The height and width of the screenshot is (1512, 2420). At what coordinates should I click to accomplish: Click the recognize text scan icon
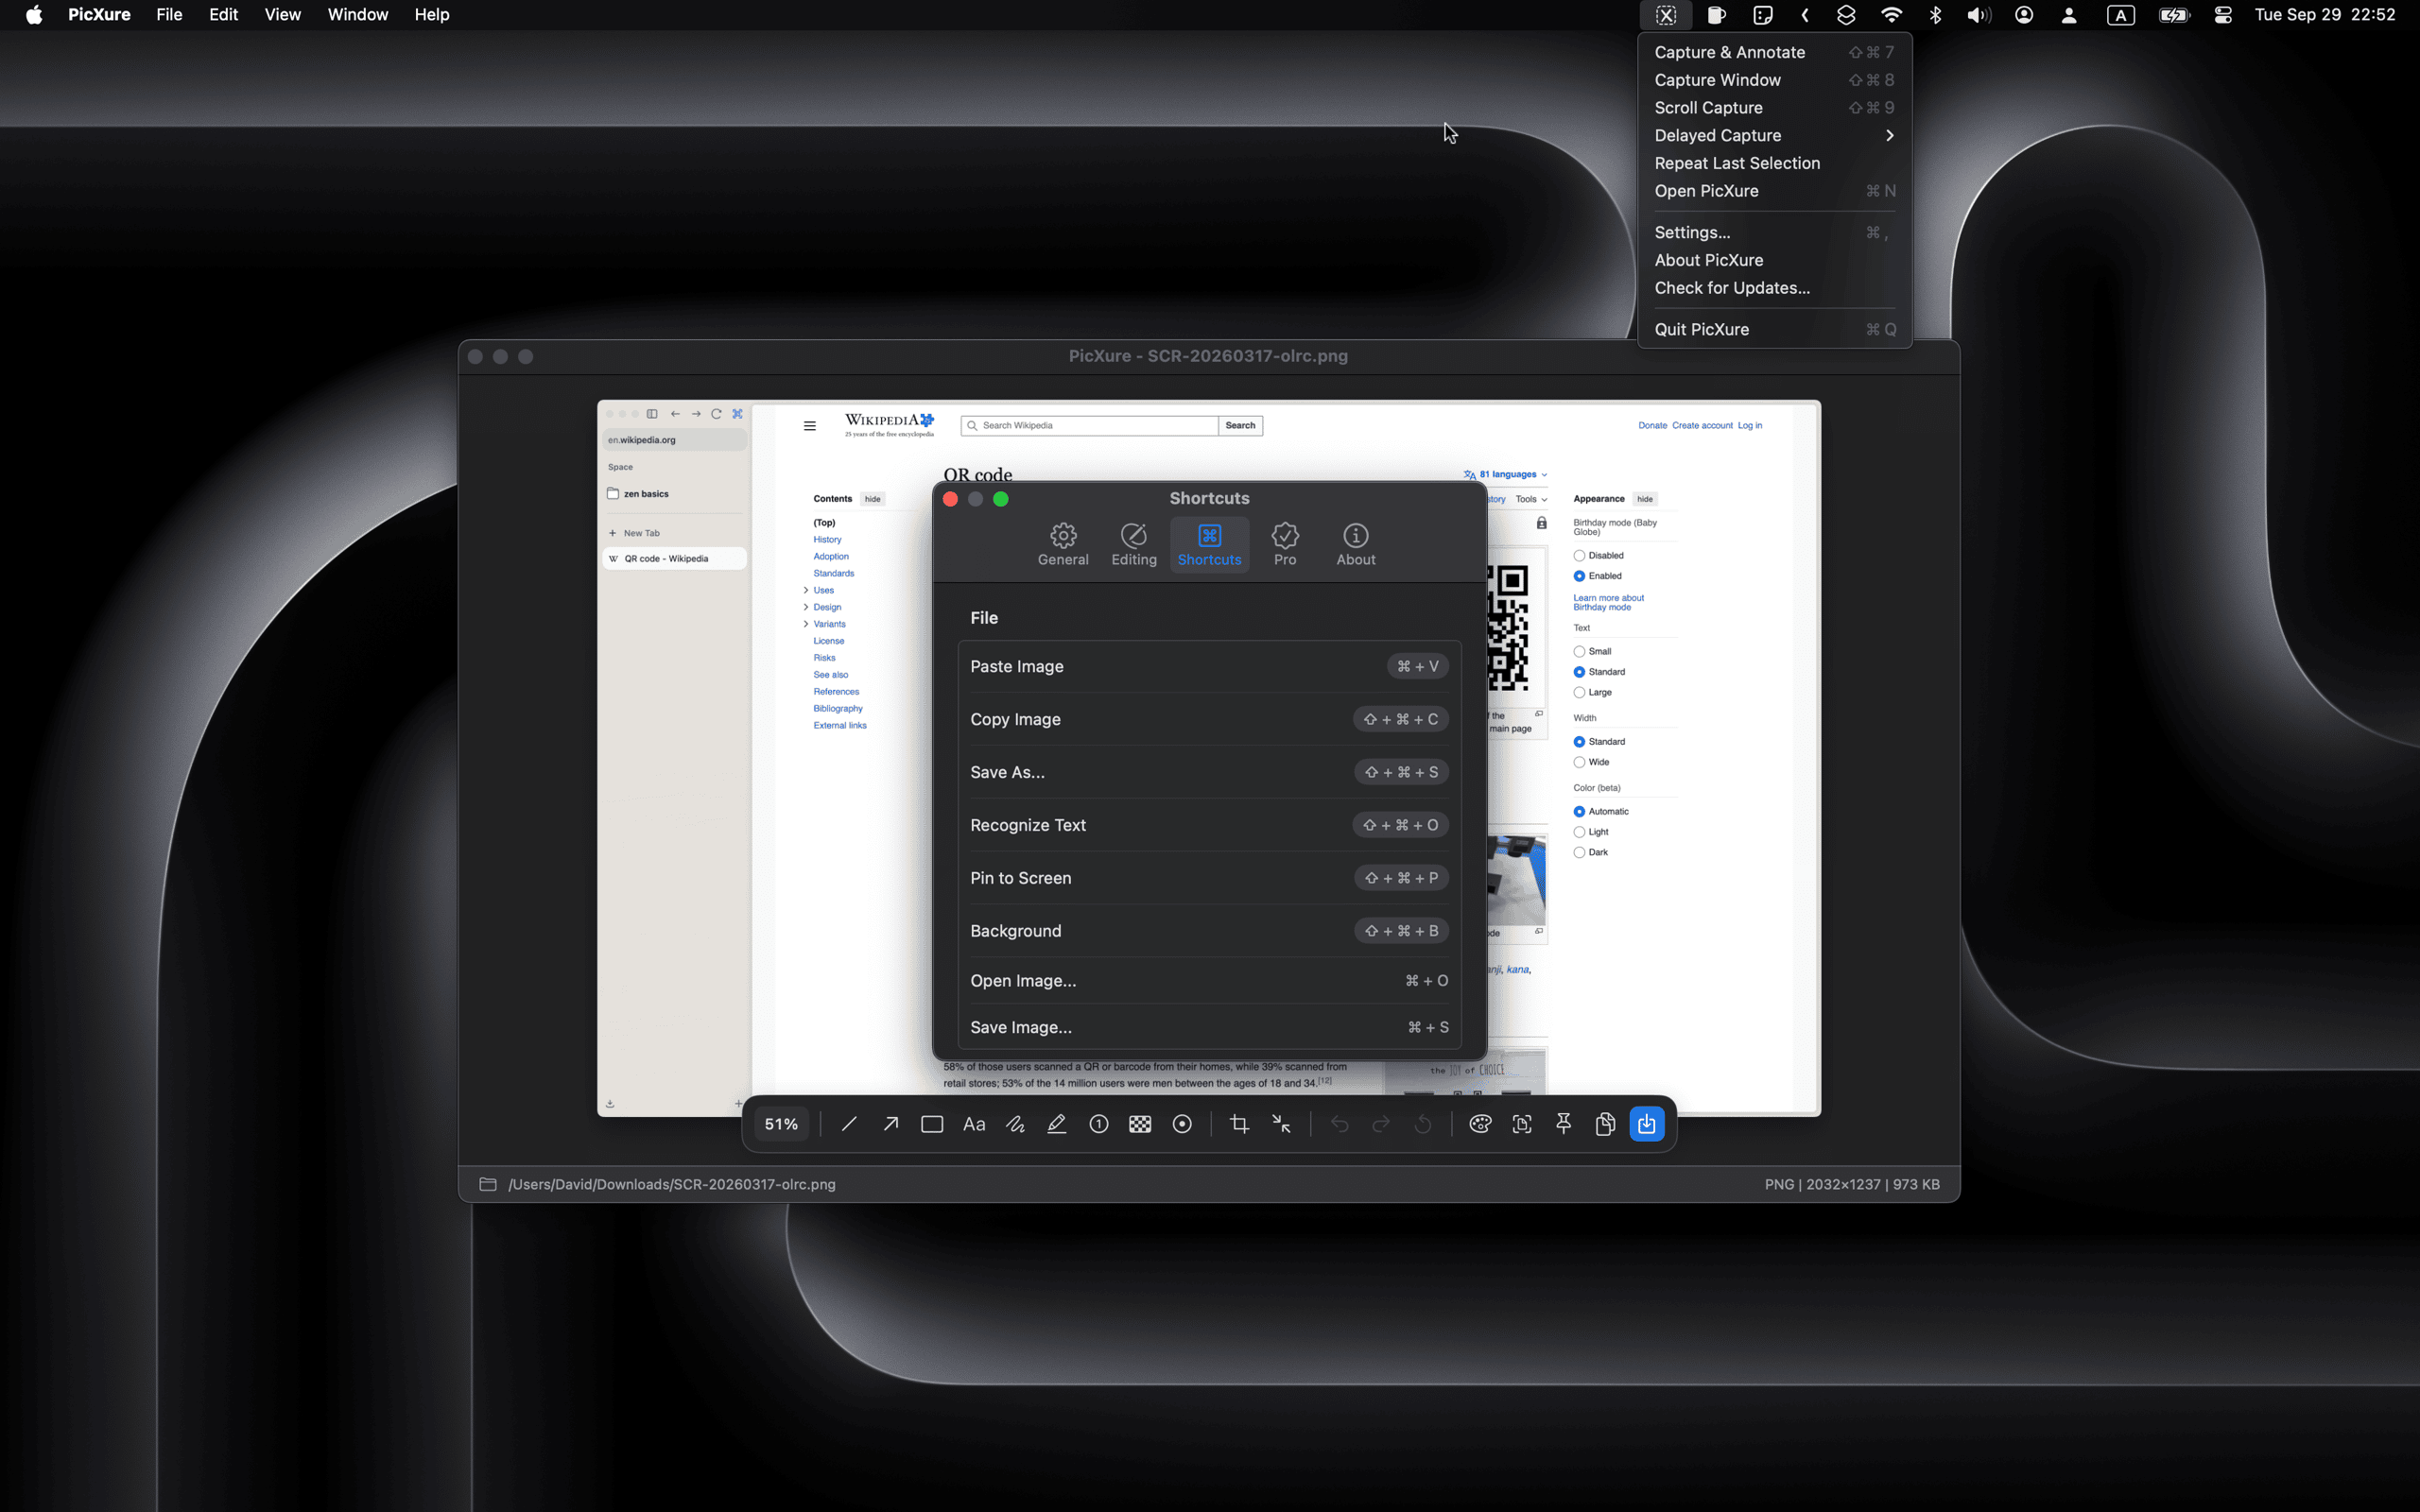pyautogui.click(x=1522, y=1124)
